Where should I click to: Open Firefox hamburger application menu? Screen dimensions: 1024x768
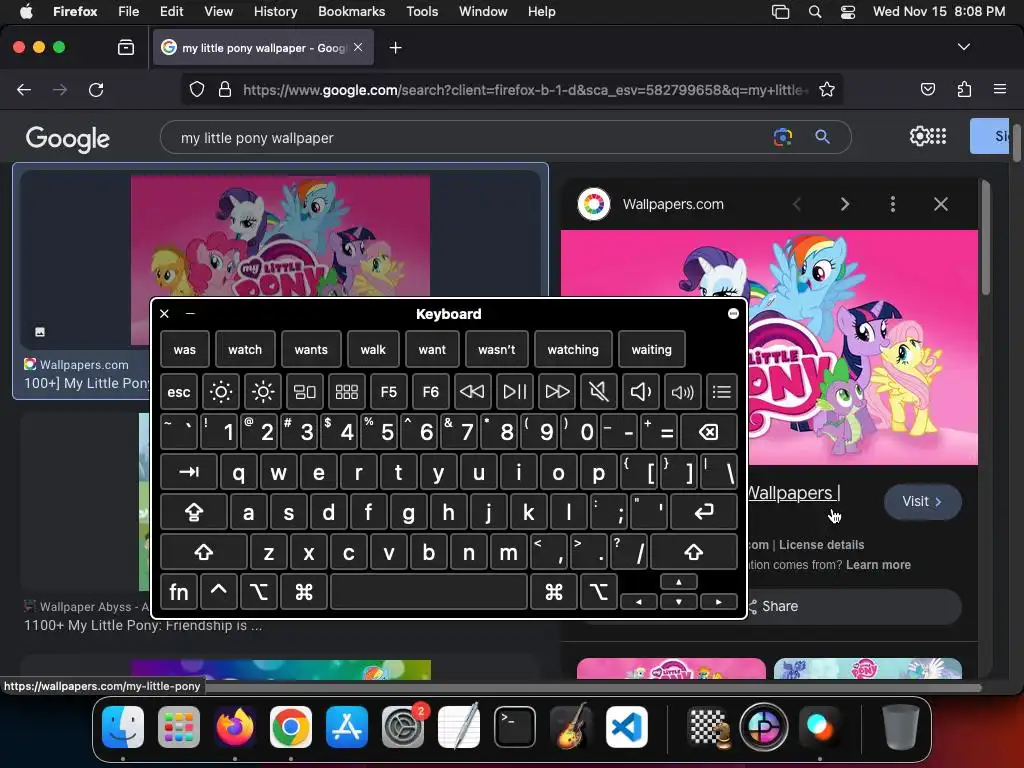(1000, 89)
